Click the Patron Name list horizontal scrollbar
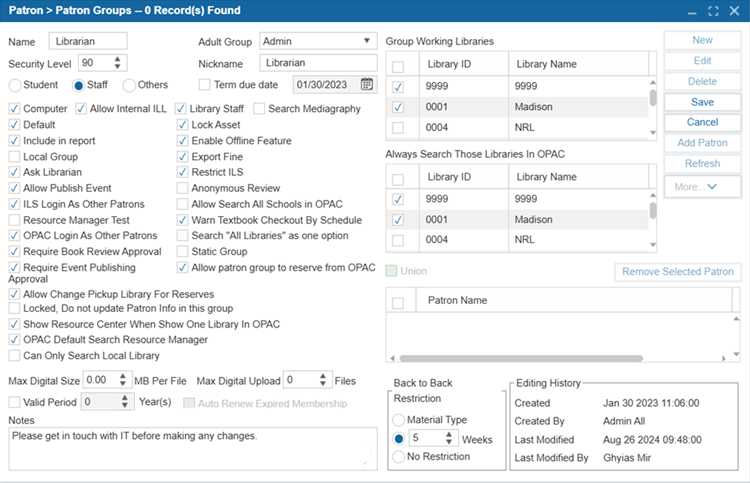 521,358
